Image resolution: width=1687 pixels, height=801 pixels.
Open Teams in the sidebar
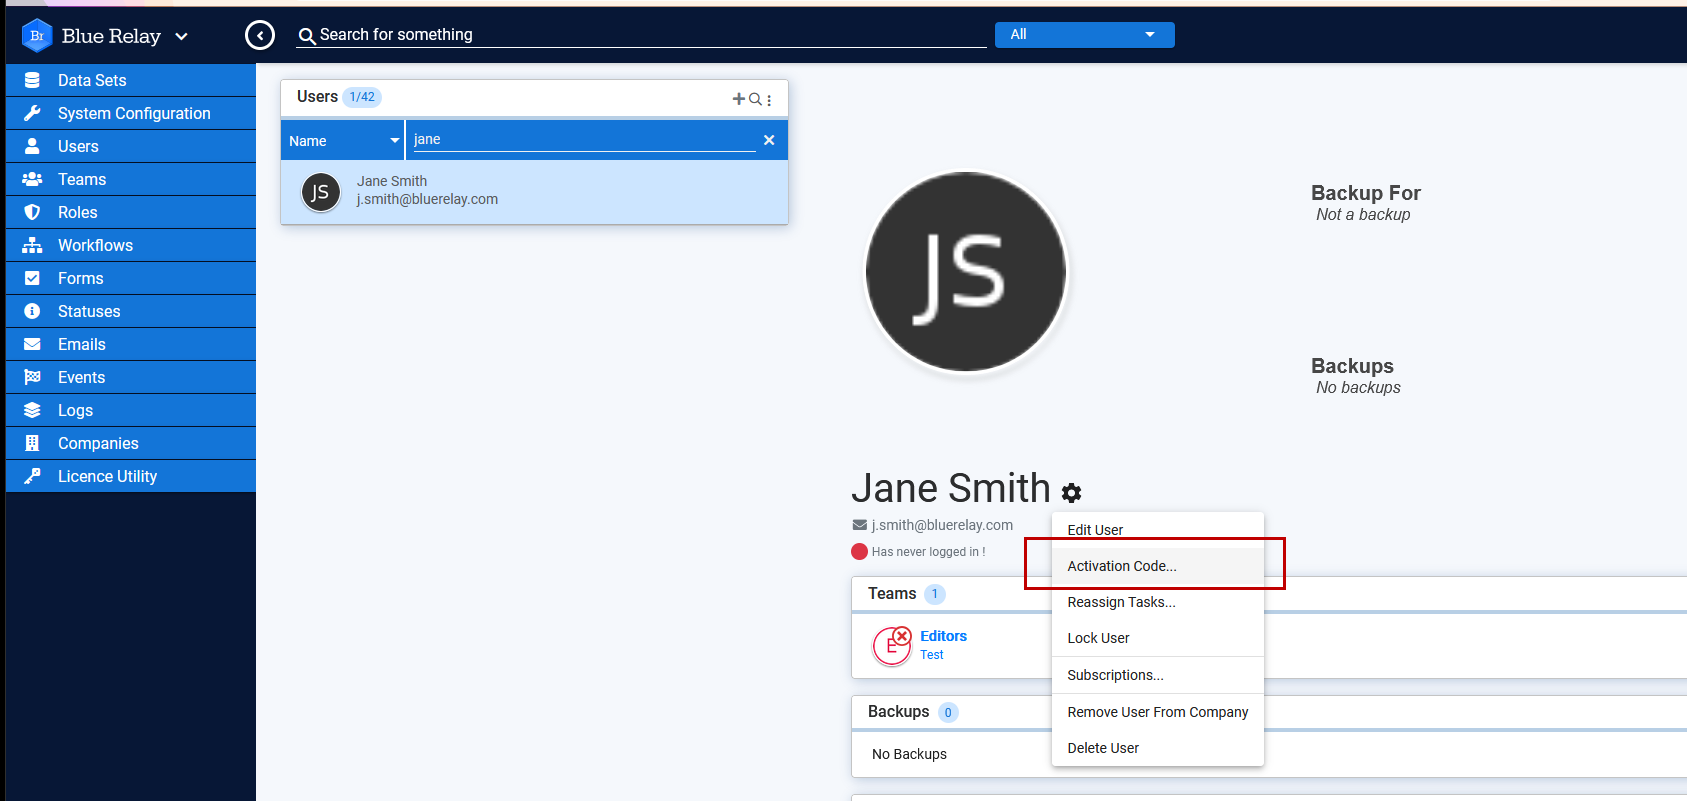(131, 179)
